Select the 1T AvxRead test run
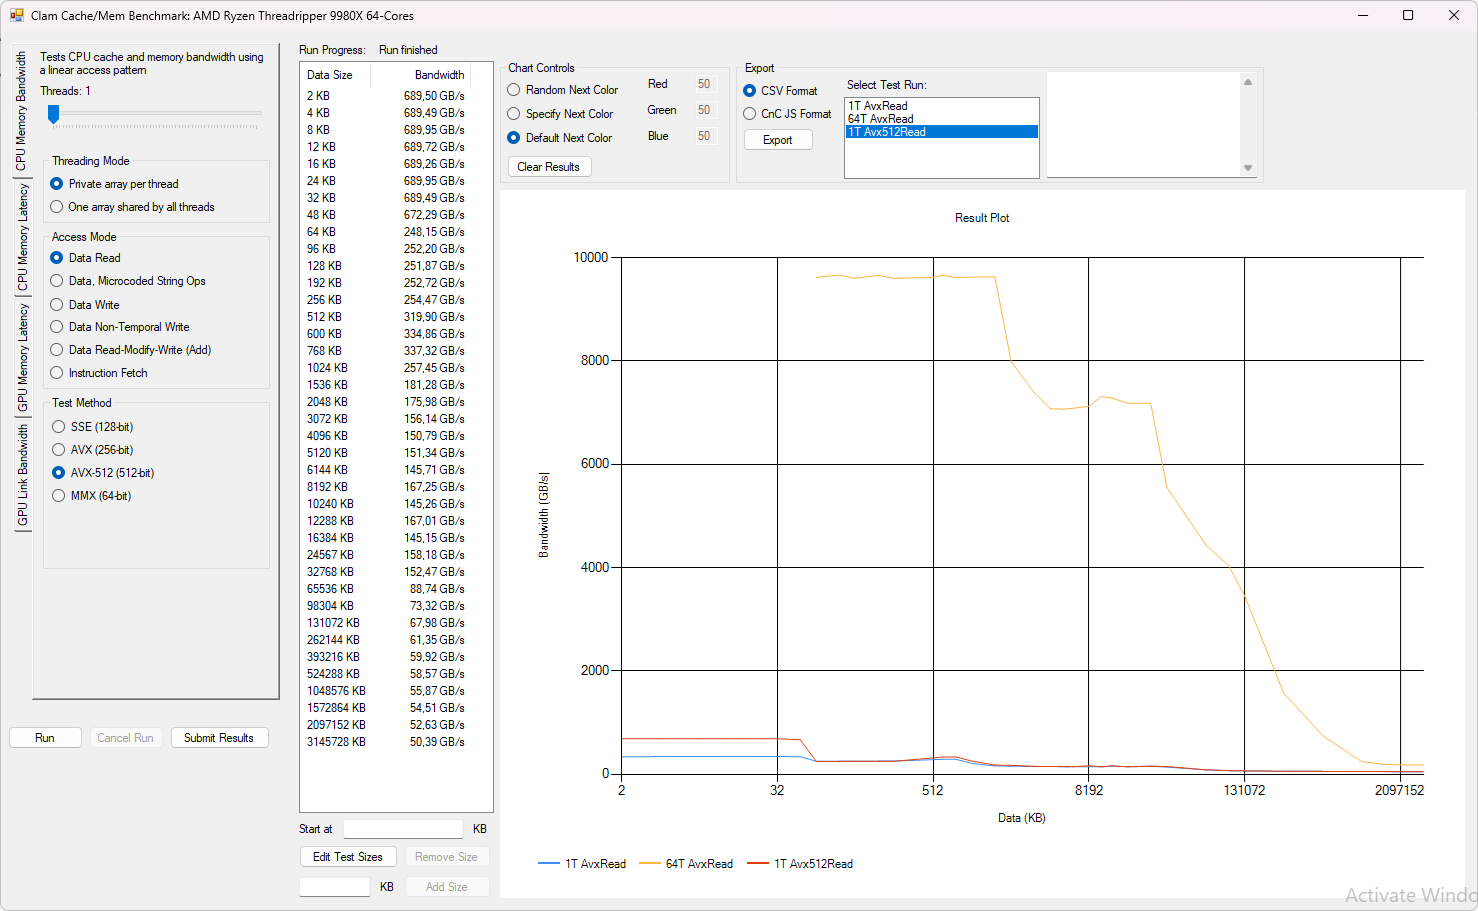Viewport: 1478px width, 911px height. (x=941, y=106)
